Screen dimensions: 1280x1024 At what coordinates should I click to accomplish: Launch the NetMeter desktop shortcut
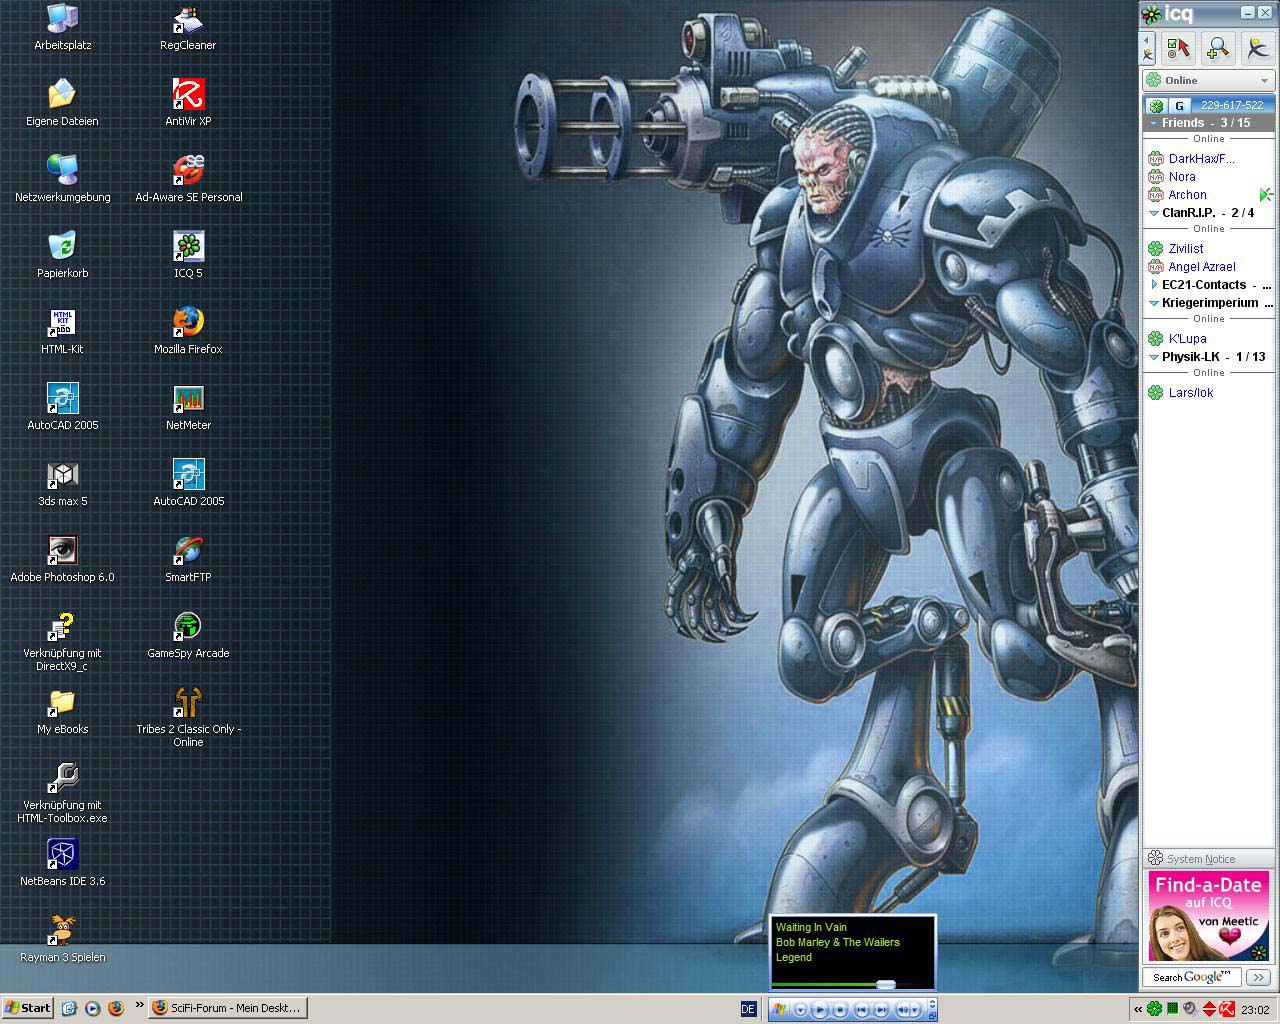(x=188, y=398)
